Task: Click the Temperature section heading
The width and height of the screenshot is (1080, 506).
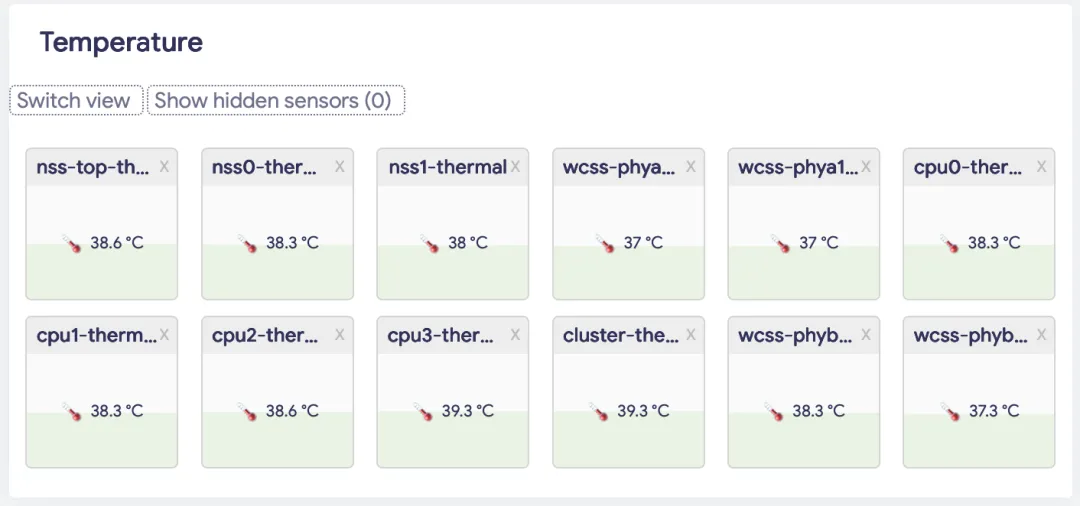Action: (121, 42)
